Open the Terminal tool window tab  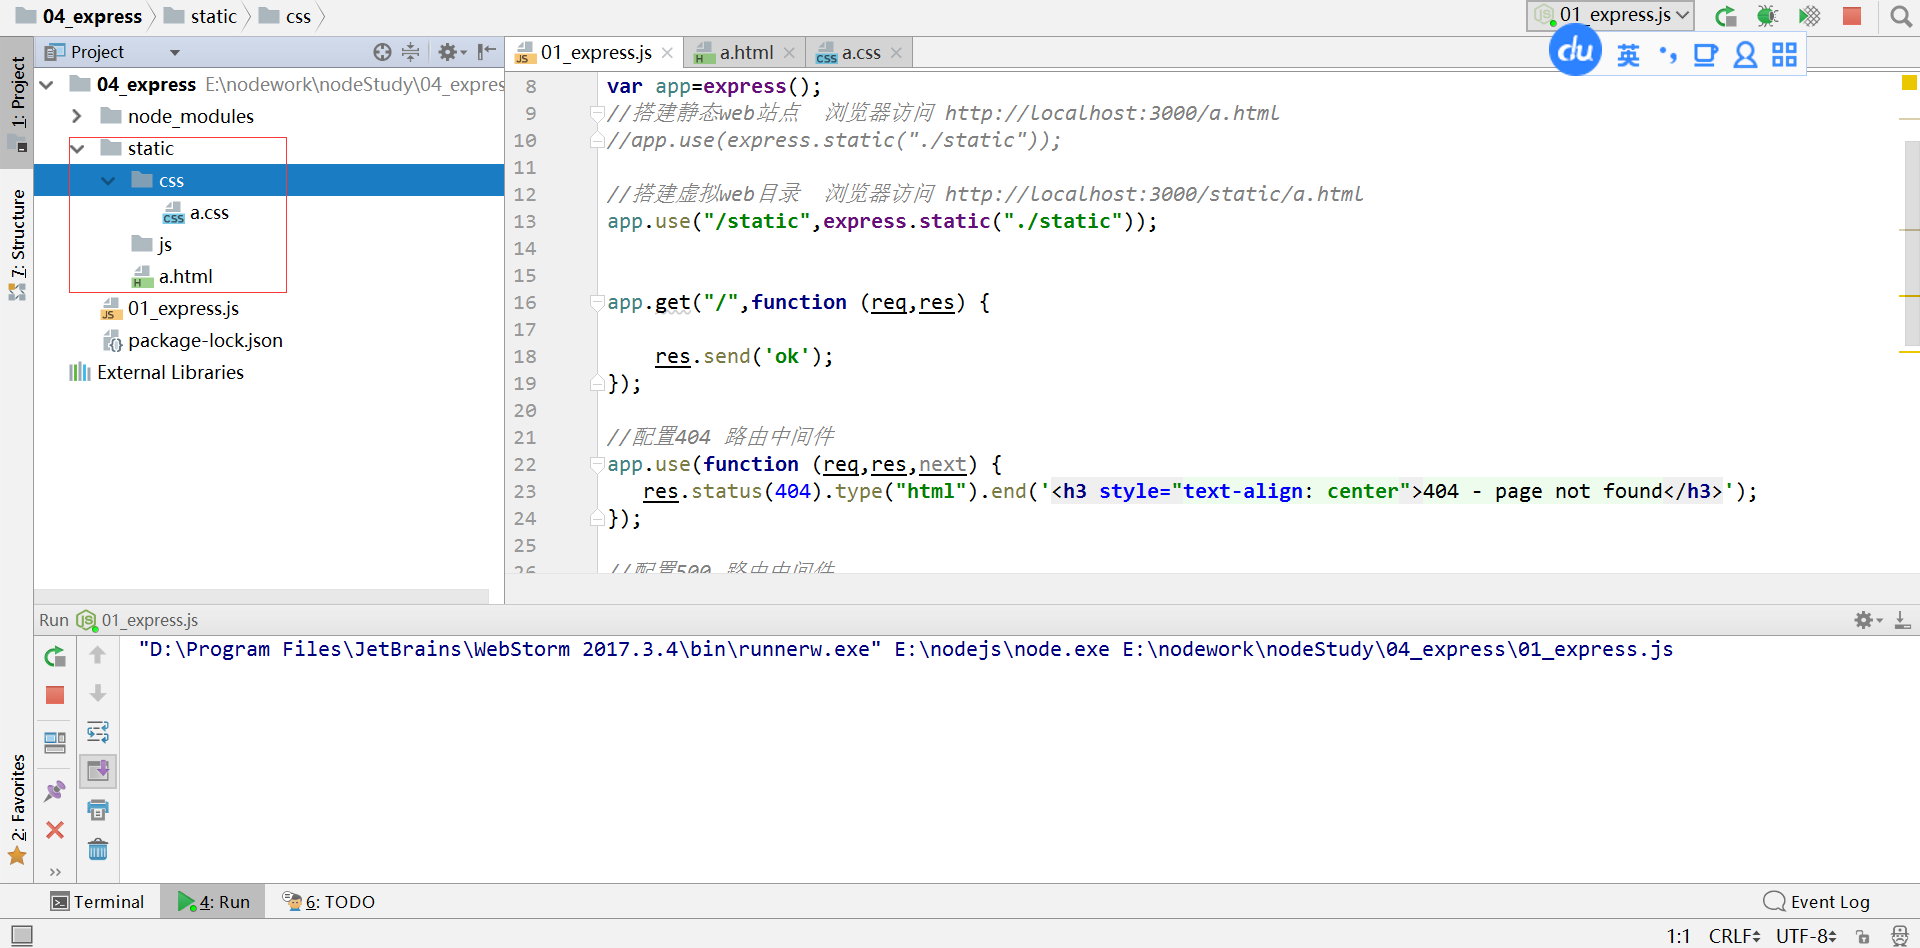point(98,902)
